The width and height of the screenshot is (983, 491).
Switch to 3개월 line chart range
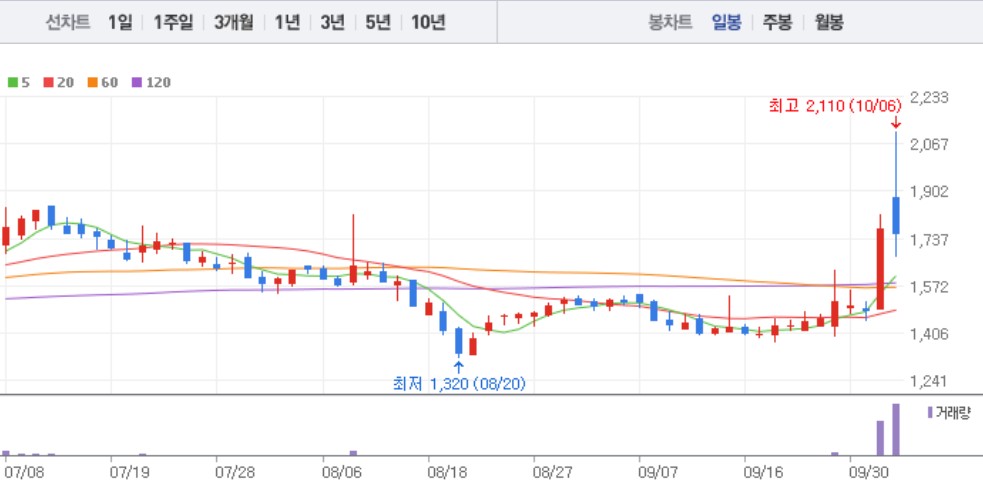pos(233,23)
